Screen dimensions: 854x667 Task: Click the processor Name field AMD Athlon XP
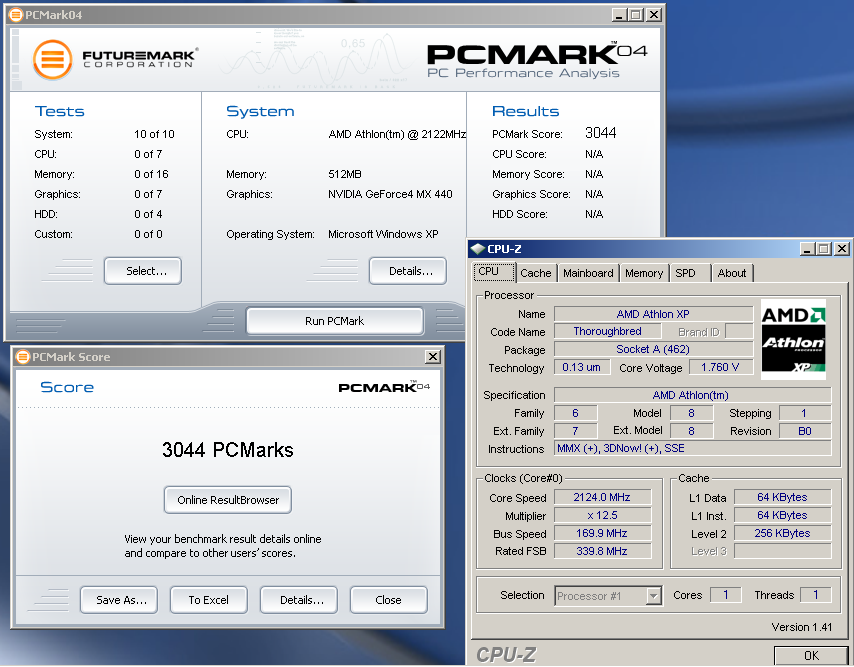tap(653, 314)
